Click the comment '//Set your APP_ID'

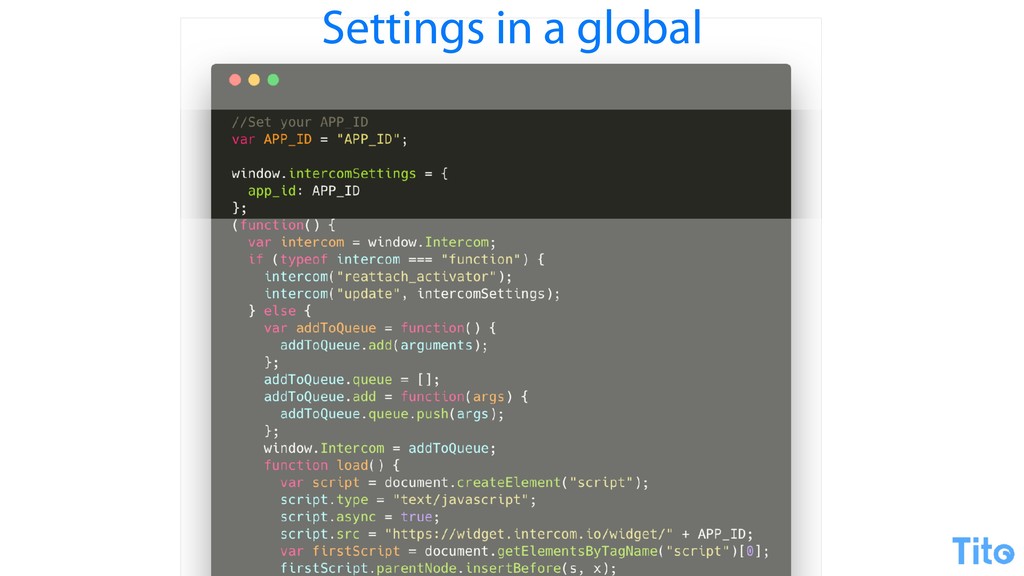point(300,122)
